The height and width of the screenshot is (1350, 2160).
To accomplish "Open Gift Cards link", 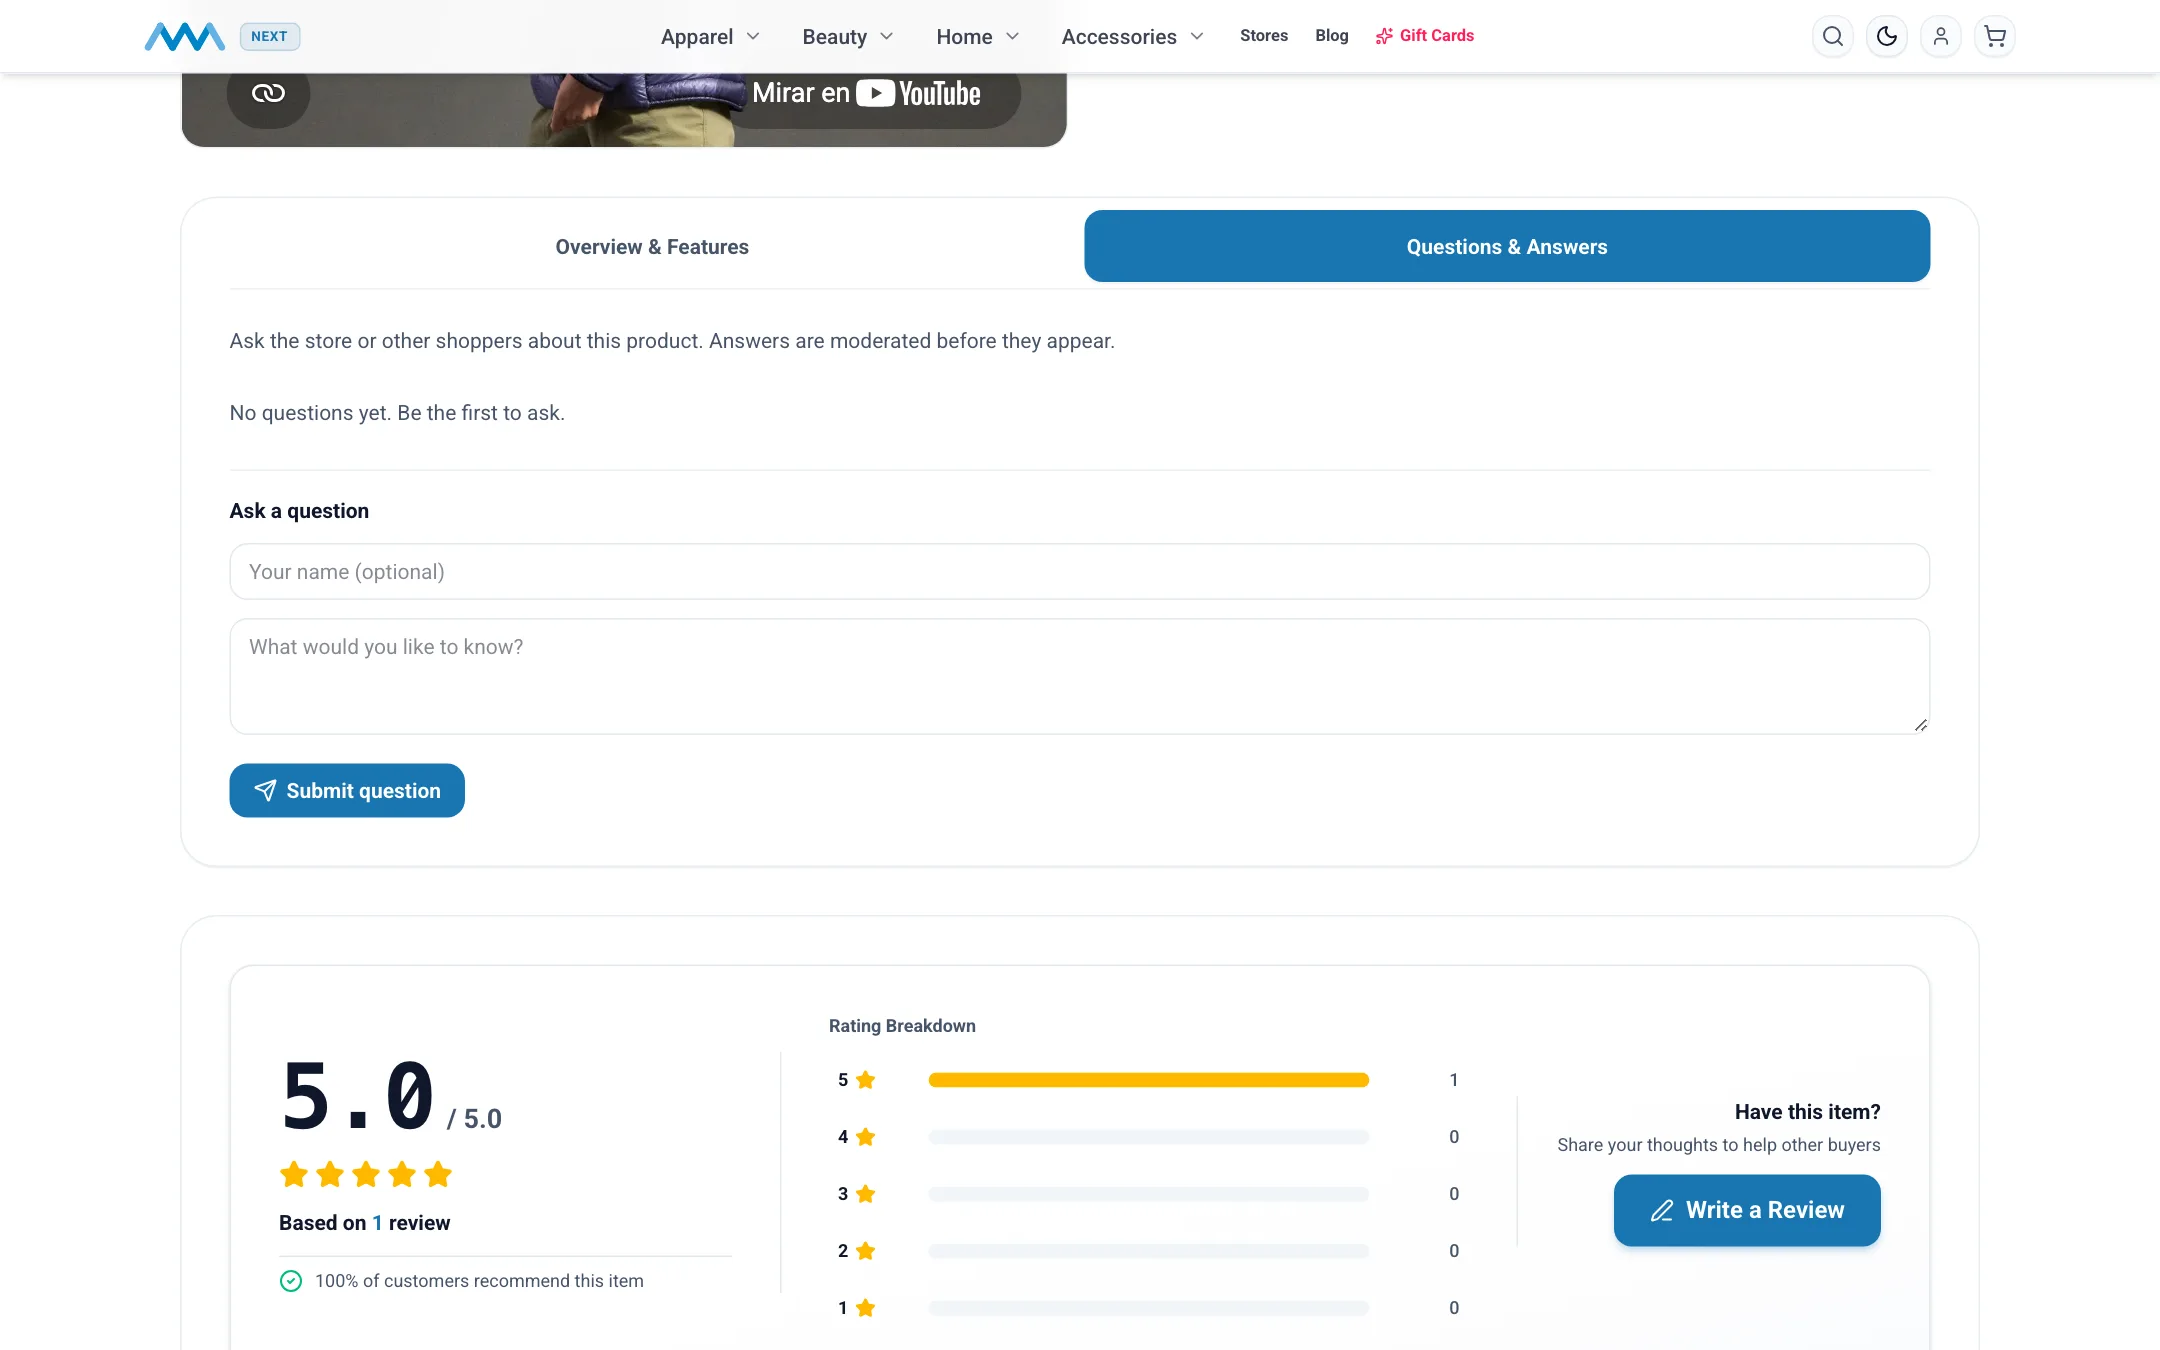I will tap(1424, 35).
